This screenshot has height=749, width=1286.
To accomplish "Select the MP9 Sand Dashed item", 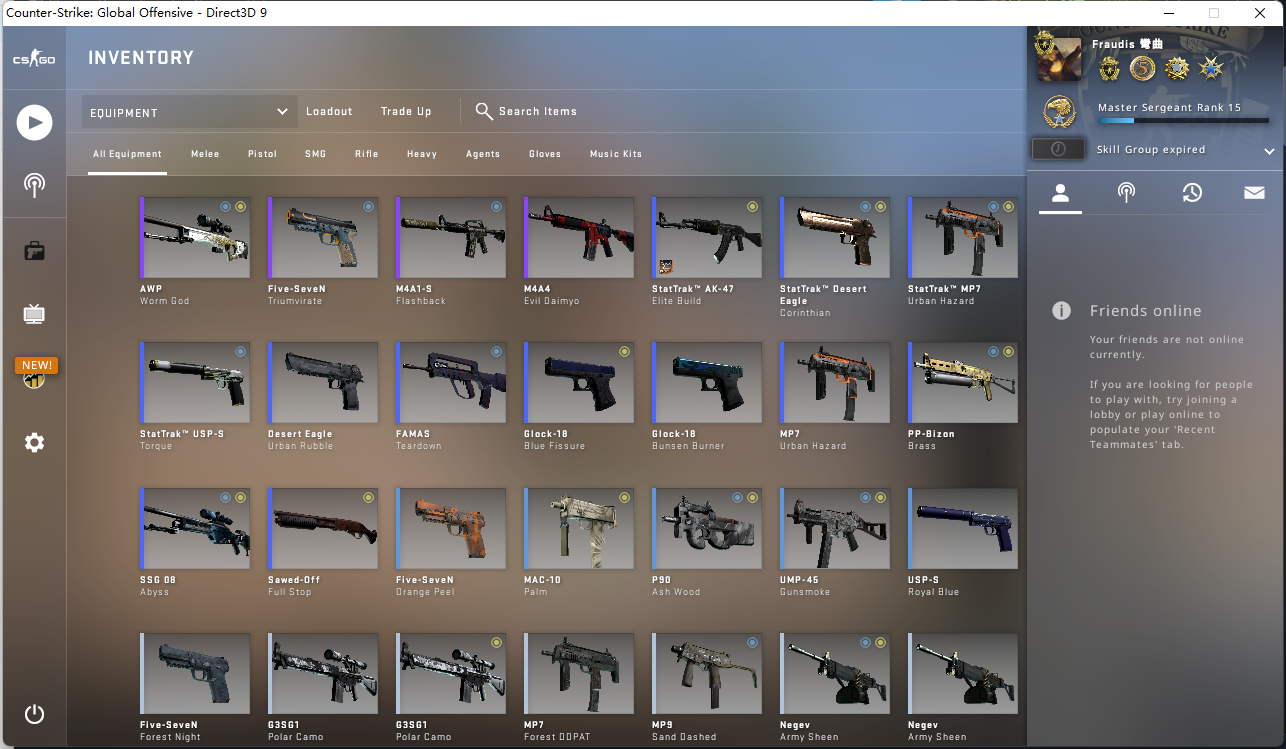I will (x=707, y=673).
